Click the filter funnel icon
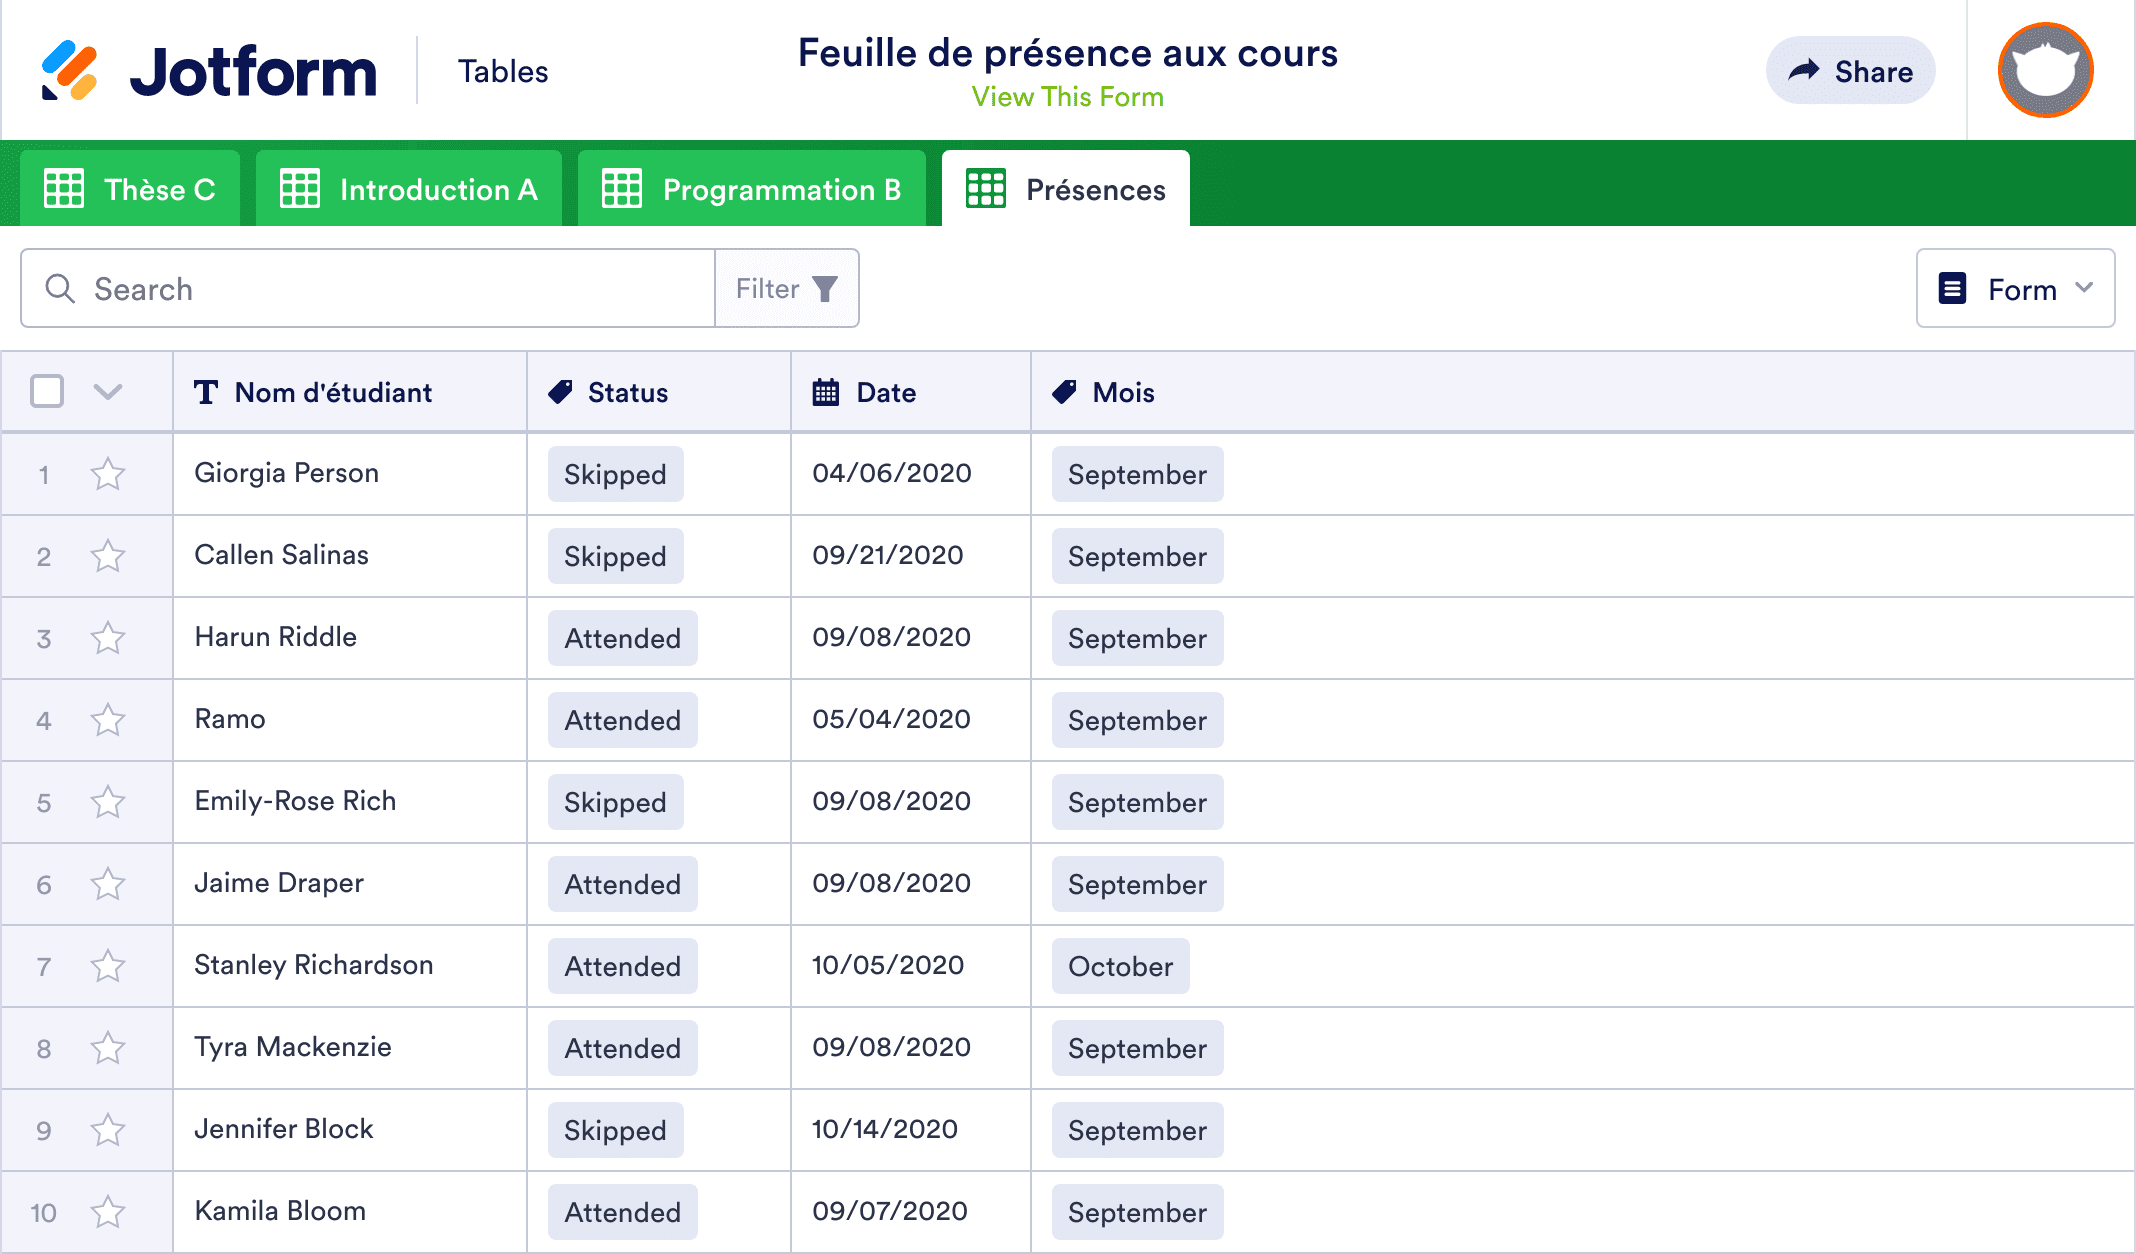The image size is (2136, 1254). point(825,289)
